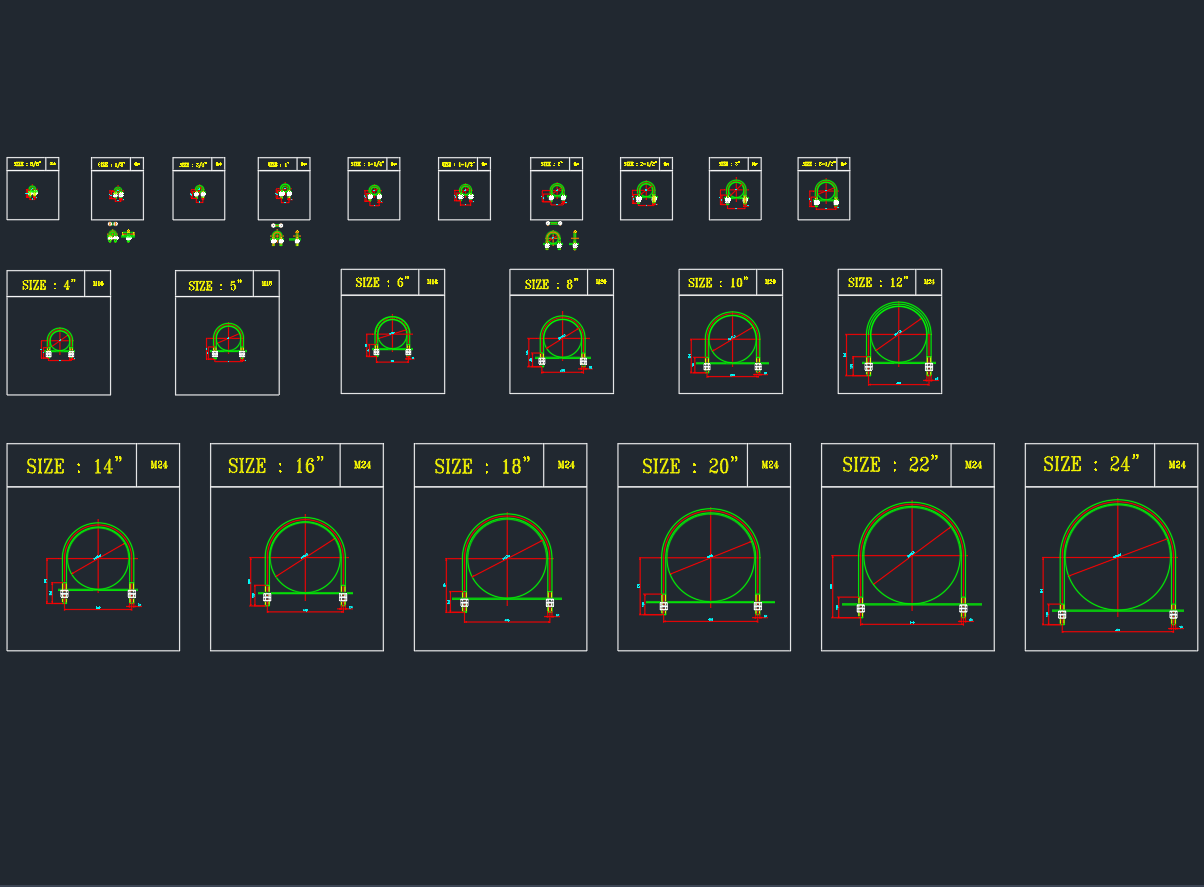Select the SIZE : 12" title text
1204x887 pixels.
click(876, 283)
